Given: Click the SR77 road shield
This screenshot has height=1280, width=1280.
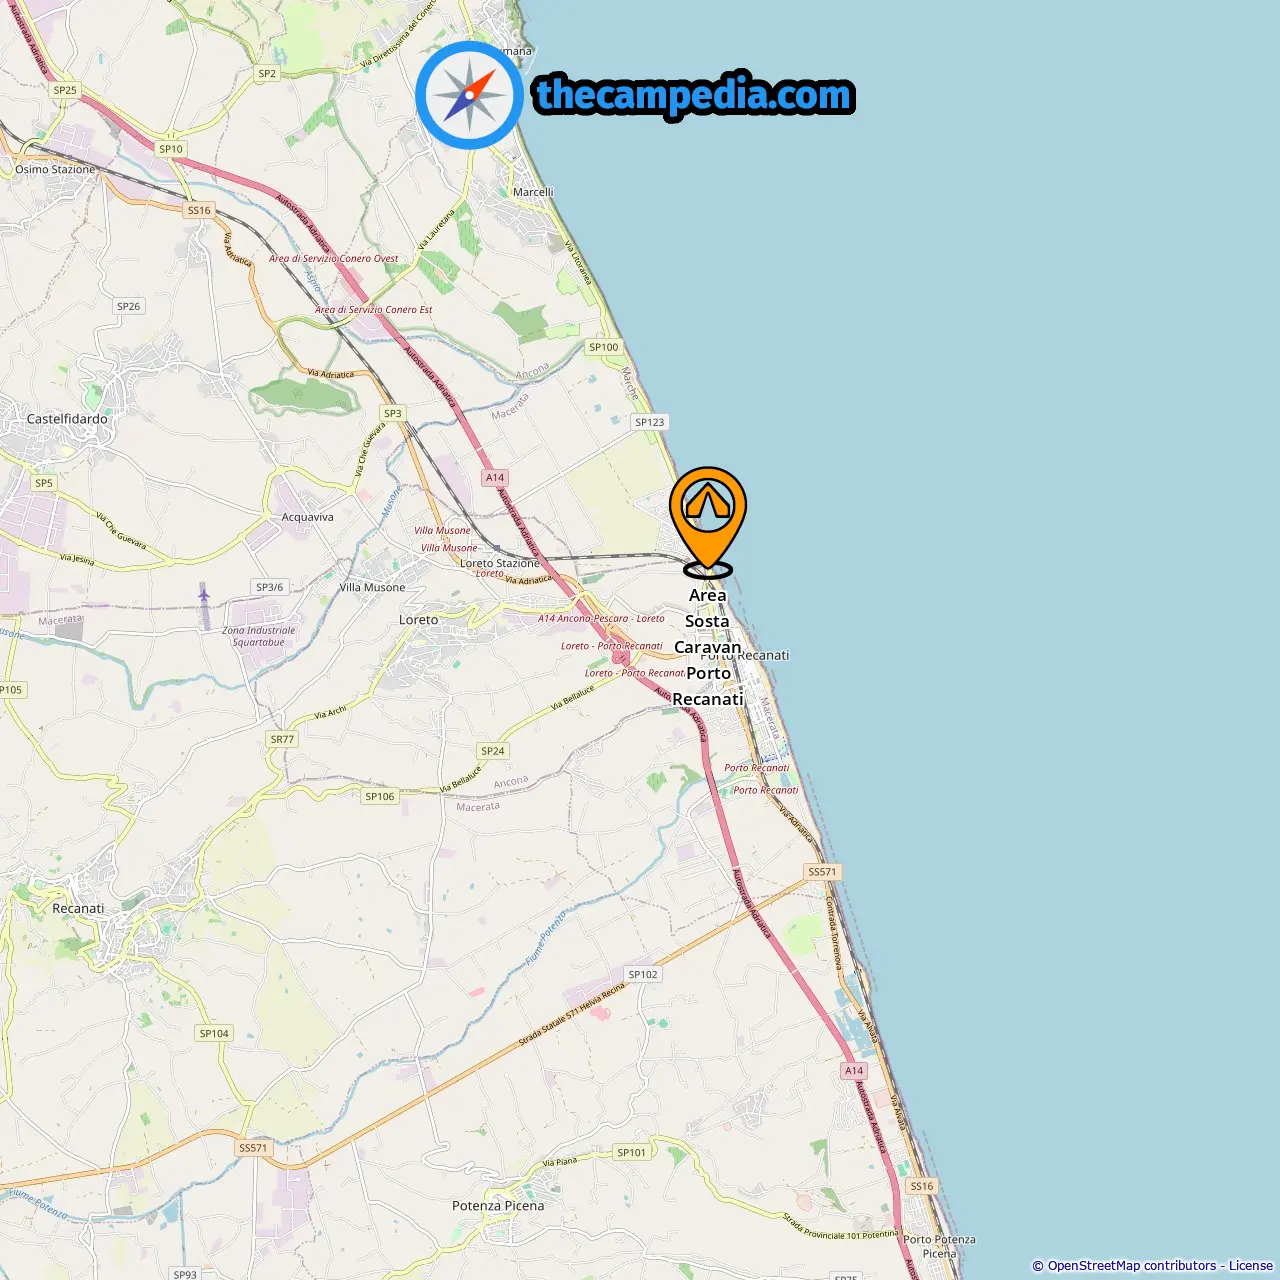Looking at the screenshot, I should click(282, 740).
